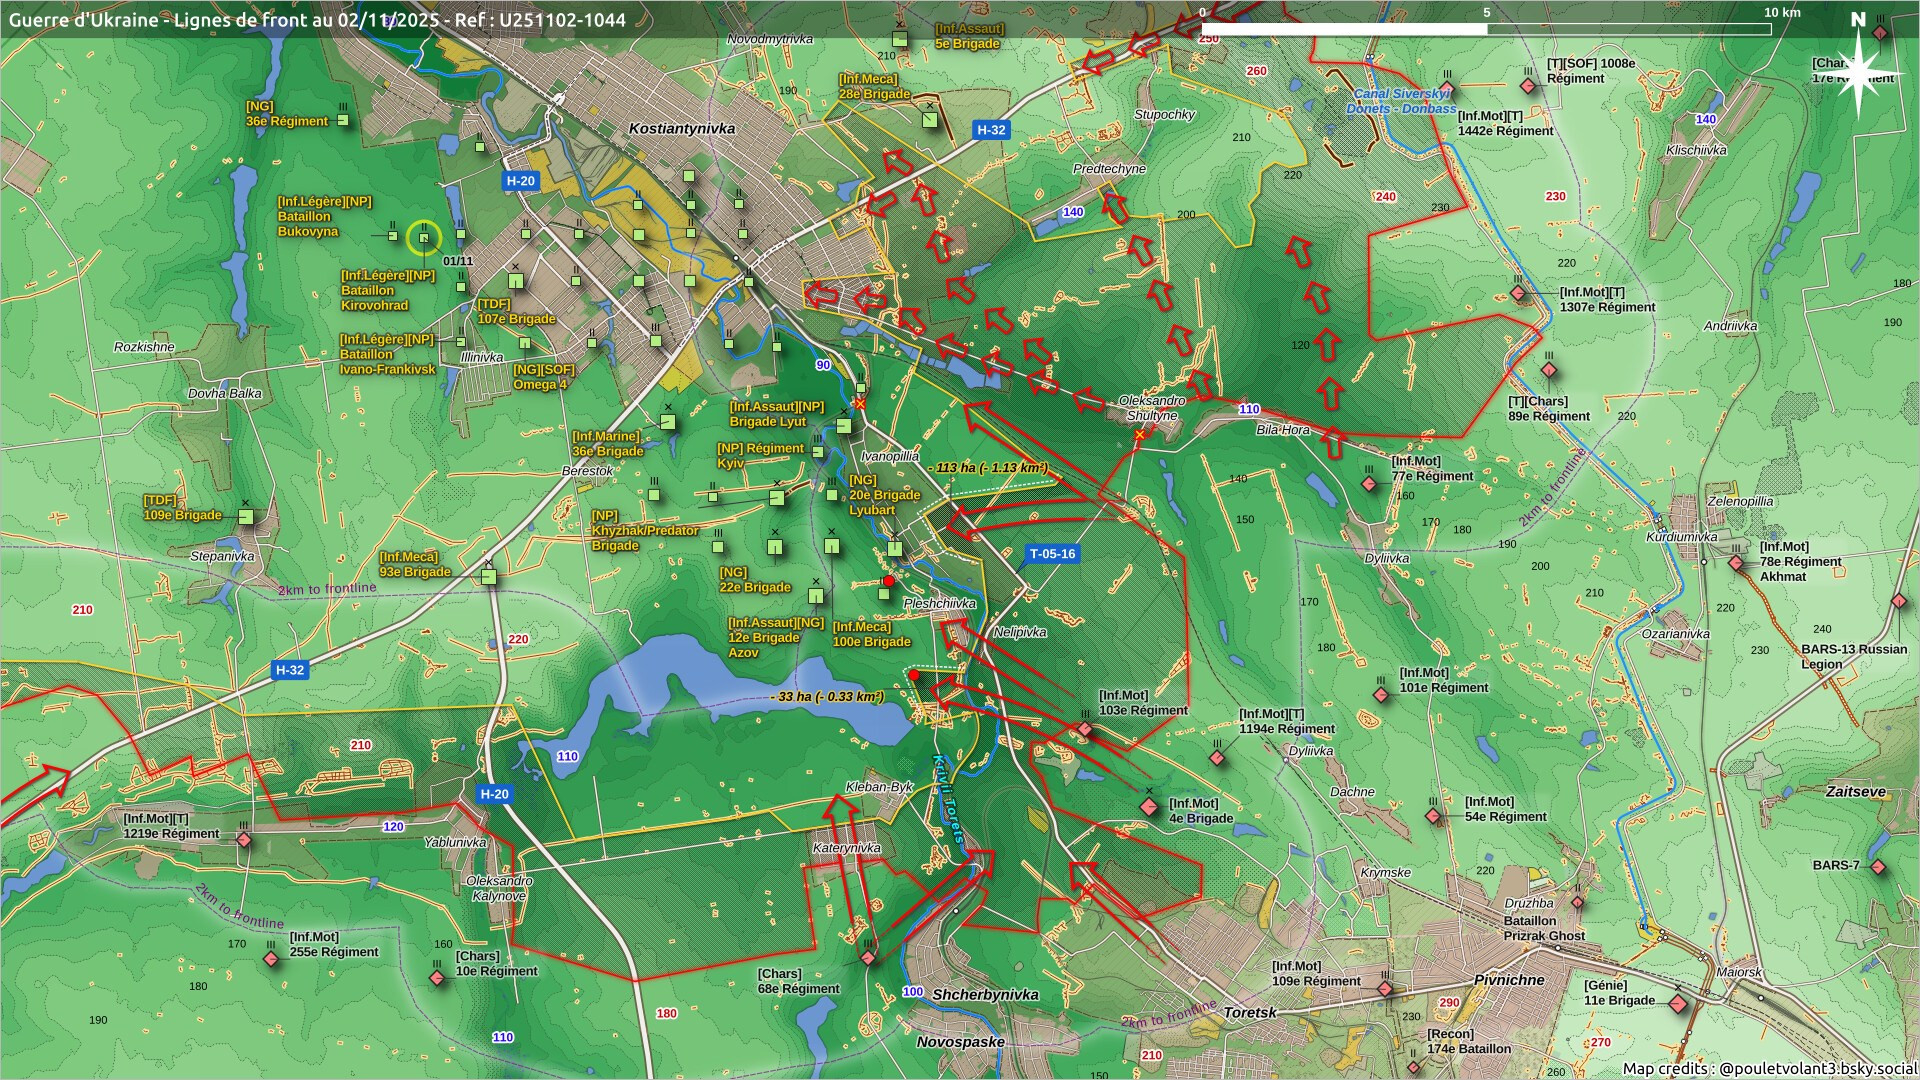Image resolution: width=1920 pixels, height=1080 pixels.
Task: Click red diamond marker of 1307e Régiment
Action: pyautogui.click(x=1518, y=294)
